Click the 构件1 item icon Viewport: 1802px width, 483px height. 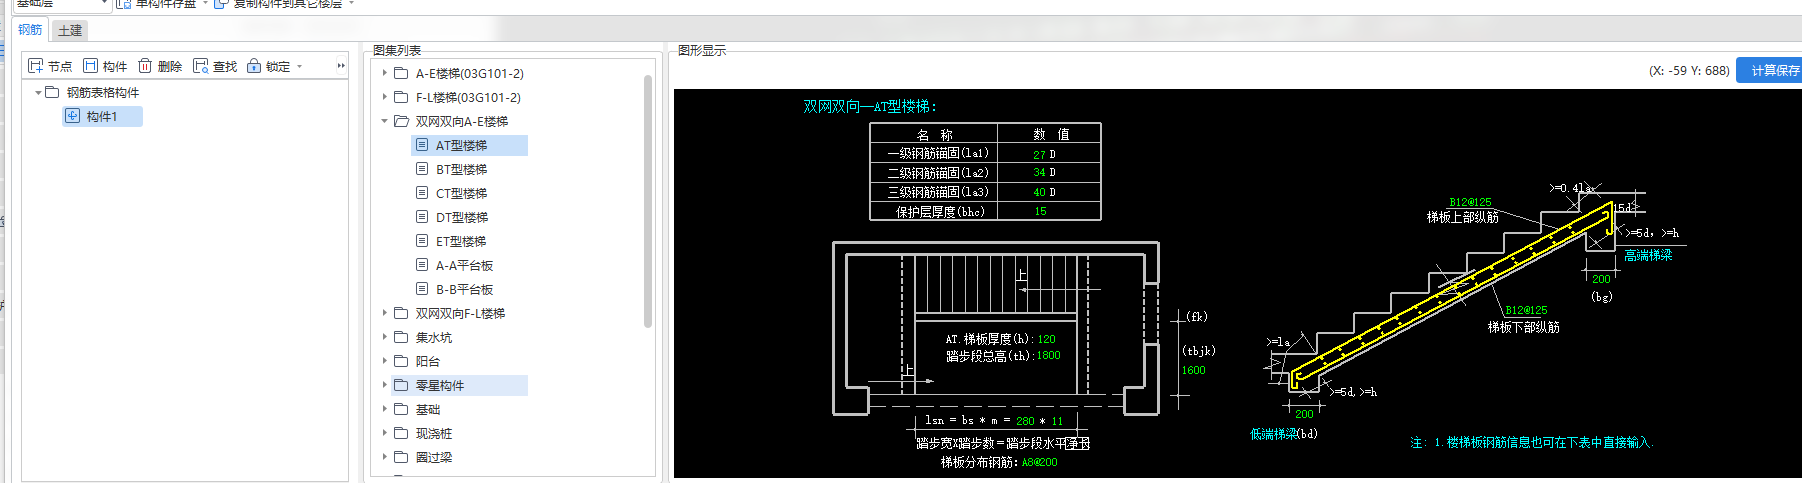pyautogui.click(x=73, y=116)
